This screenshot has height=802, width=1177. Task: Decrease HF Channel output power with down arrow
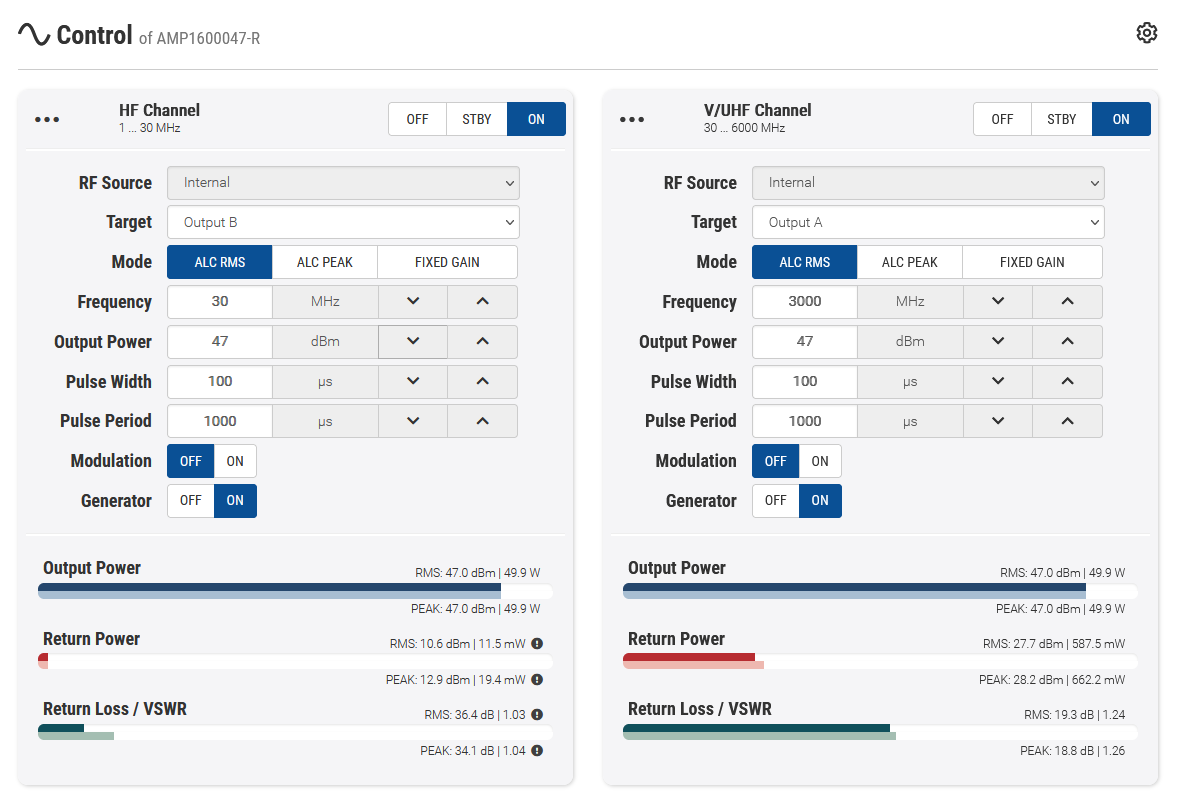point(413,341)
